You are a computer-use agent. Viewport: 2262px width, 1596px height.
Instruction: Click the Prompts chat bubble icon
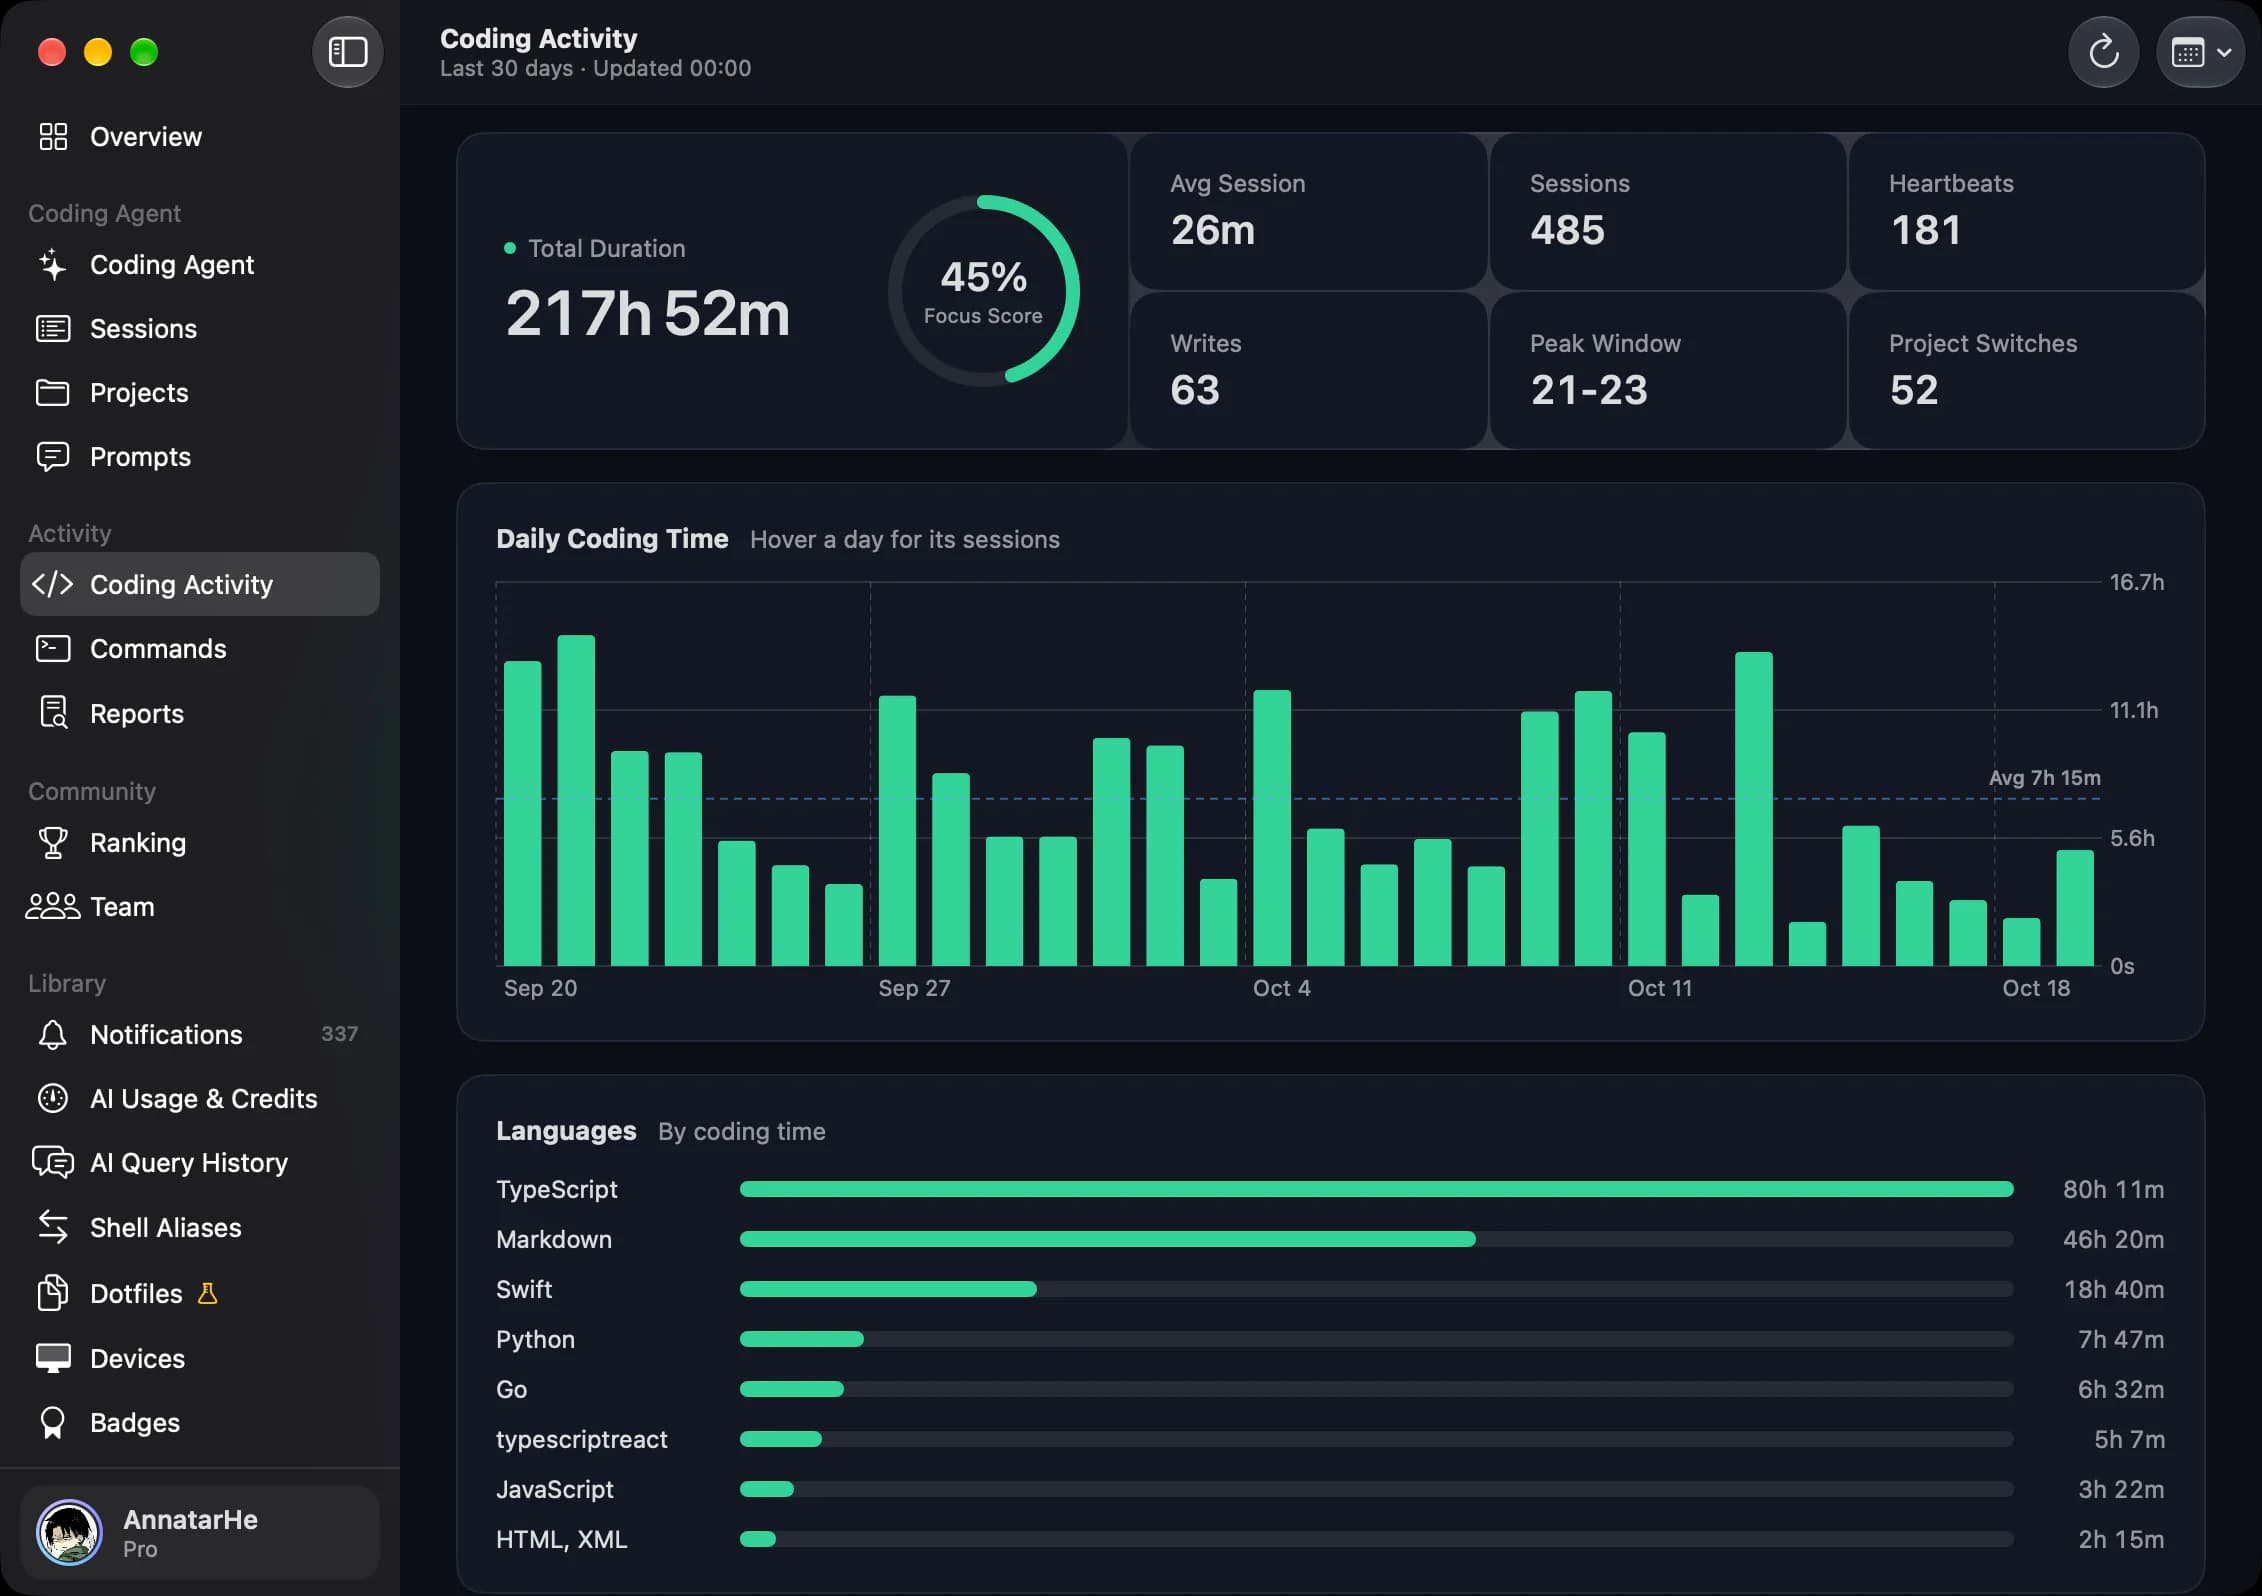[53, 457]
